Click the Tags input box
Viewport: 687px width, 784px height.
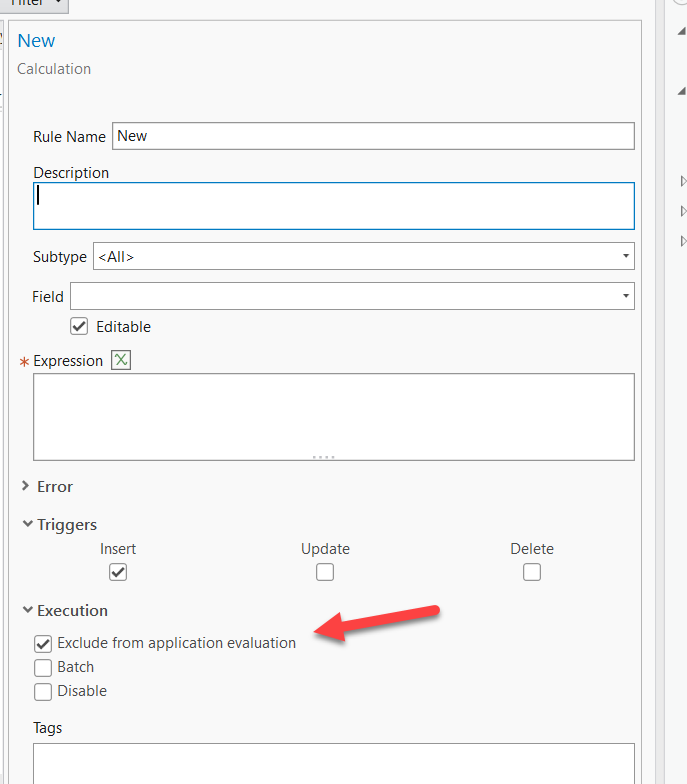[333, 763]
